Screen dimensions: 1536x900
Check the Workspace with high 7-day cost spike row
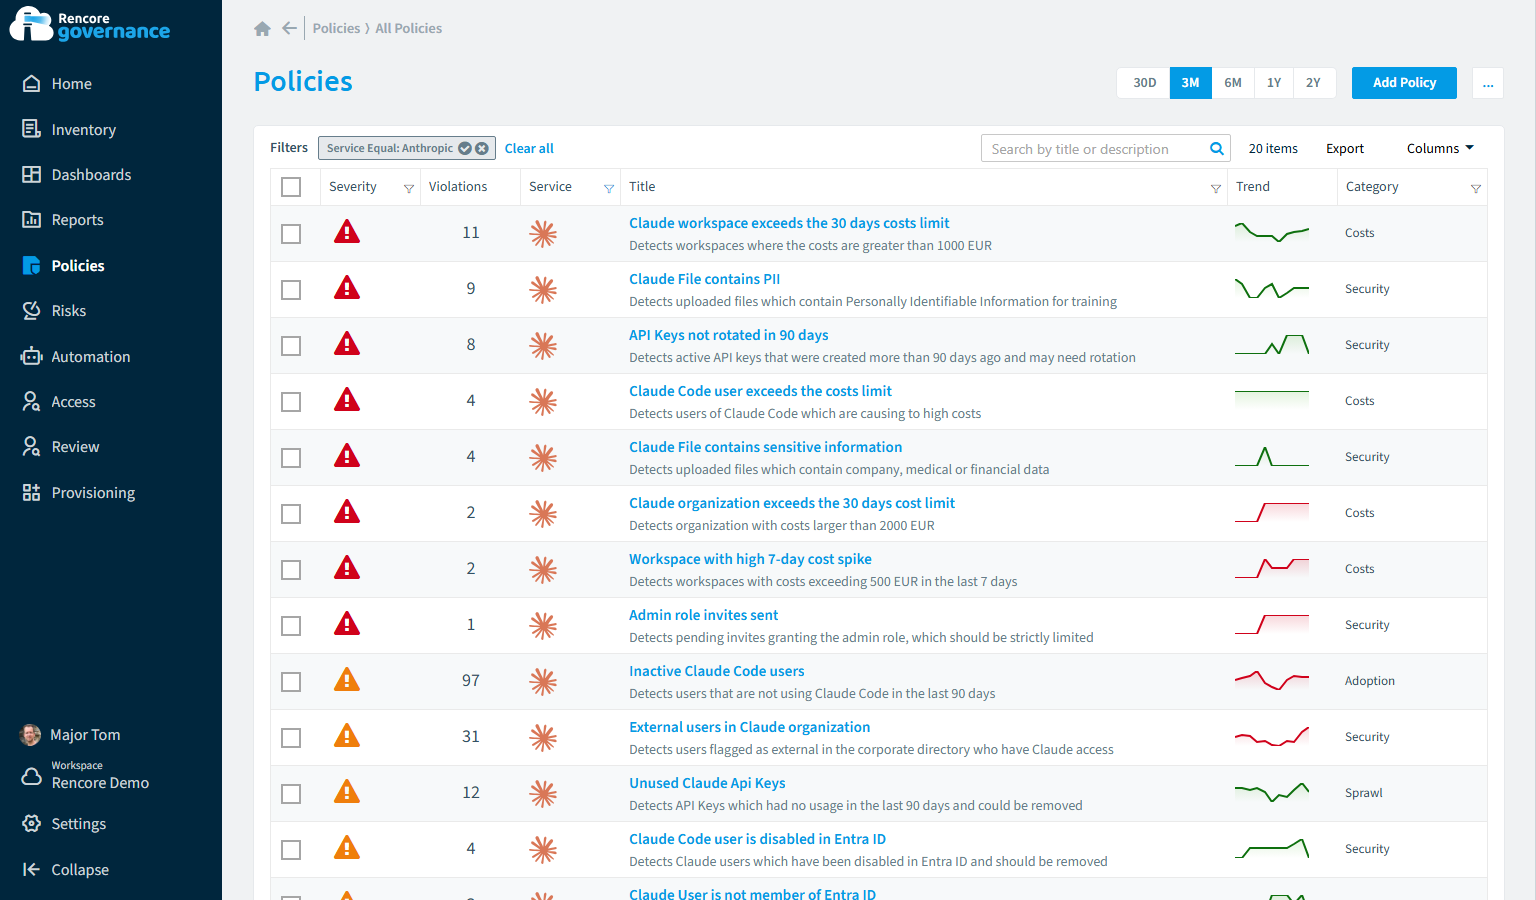(x=291, y=570)
